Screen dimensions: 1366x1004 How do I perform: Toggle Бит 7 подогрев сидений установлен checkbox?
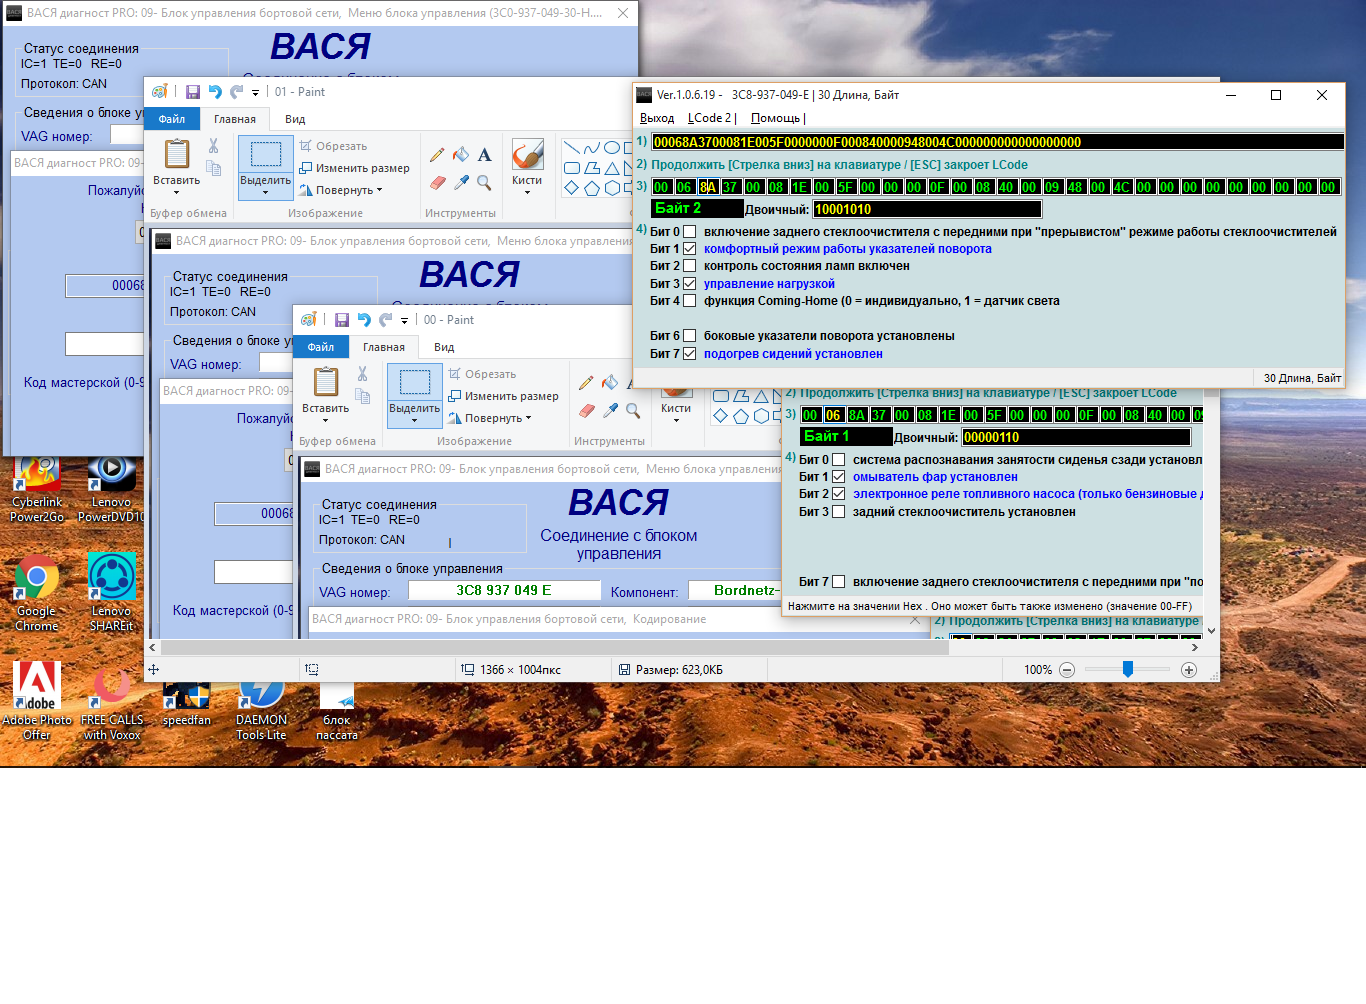(689, 354)
